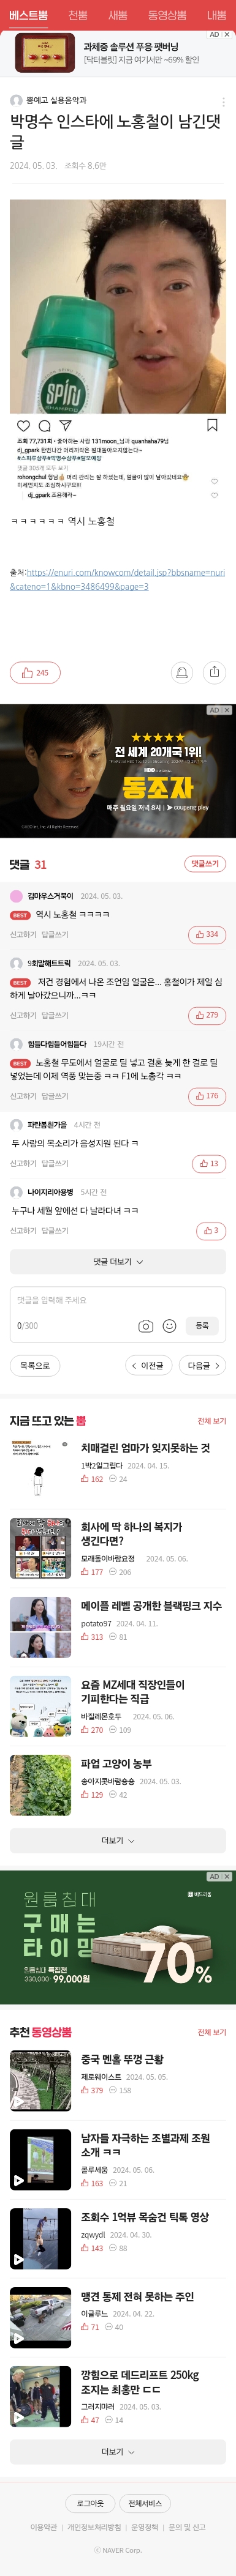Open the 동영상봄 tab
Image resolution: width=236 pixels, height=2576 pixels.
[167, 15]
